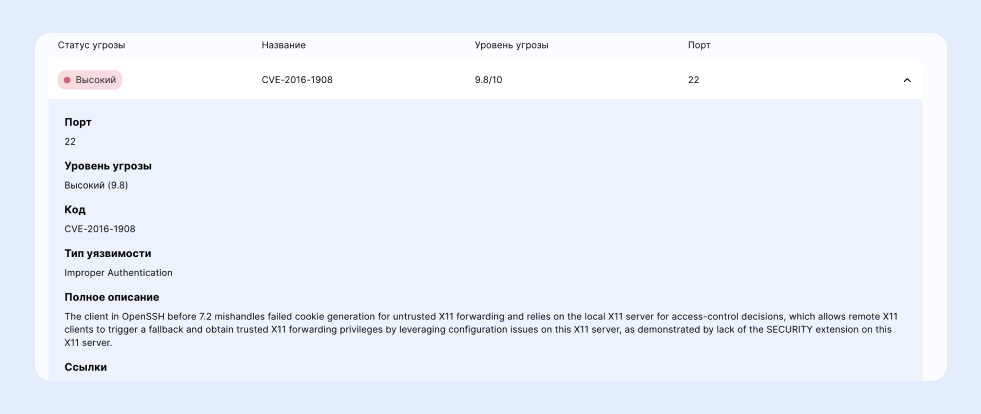
Task: Click the Высокий status badge
Action: coord(90,80)
